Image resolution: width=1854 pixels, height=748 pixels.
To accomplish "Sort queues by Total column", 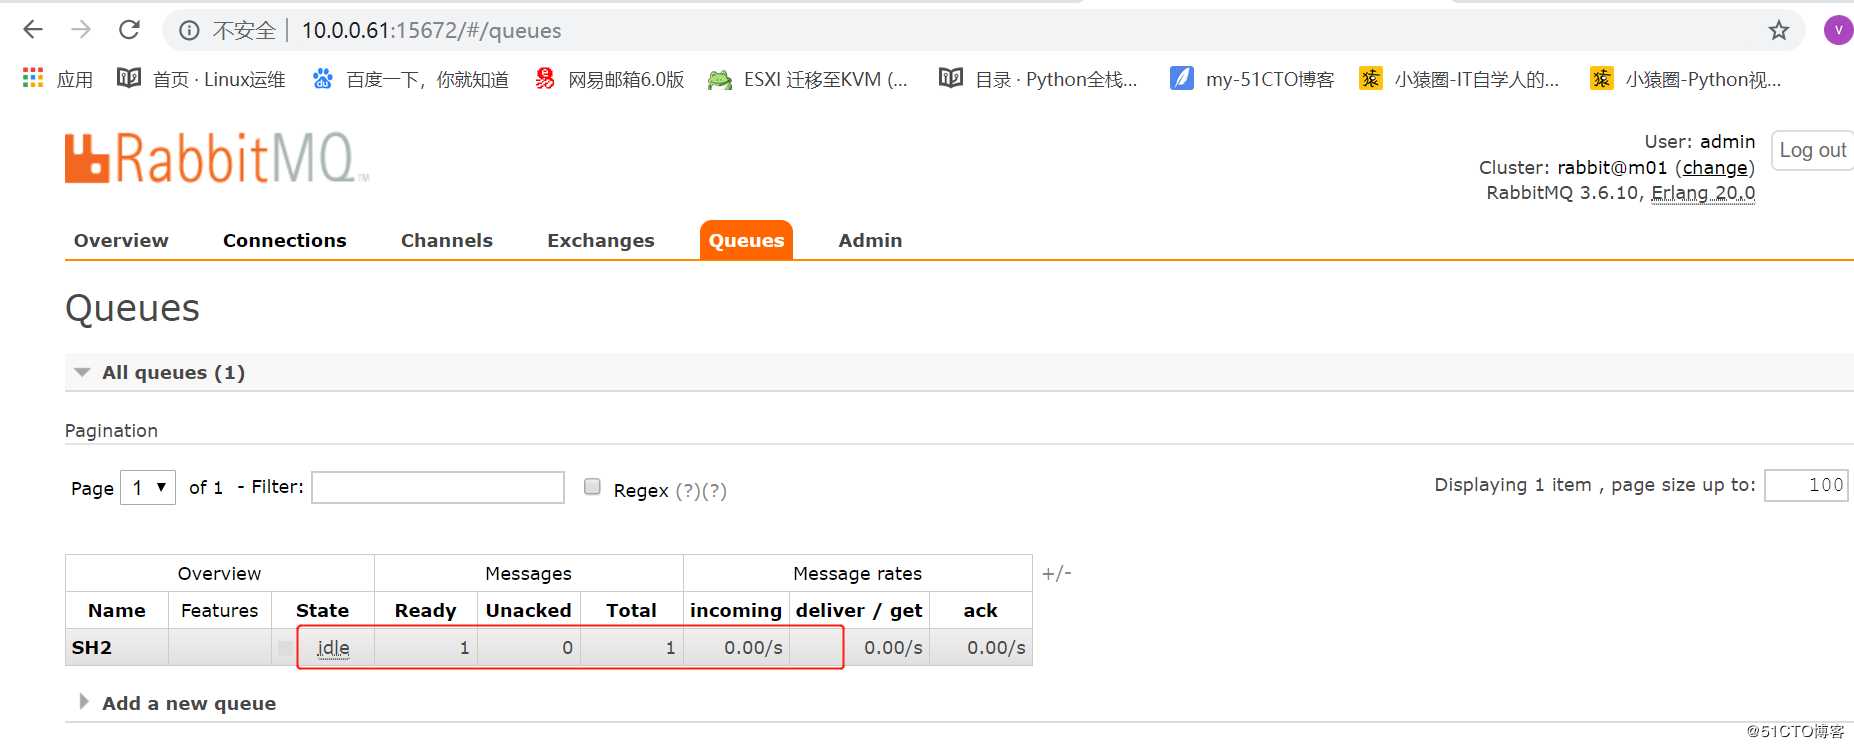I will point(631,610).
